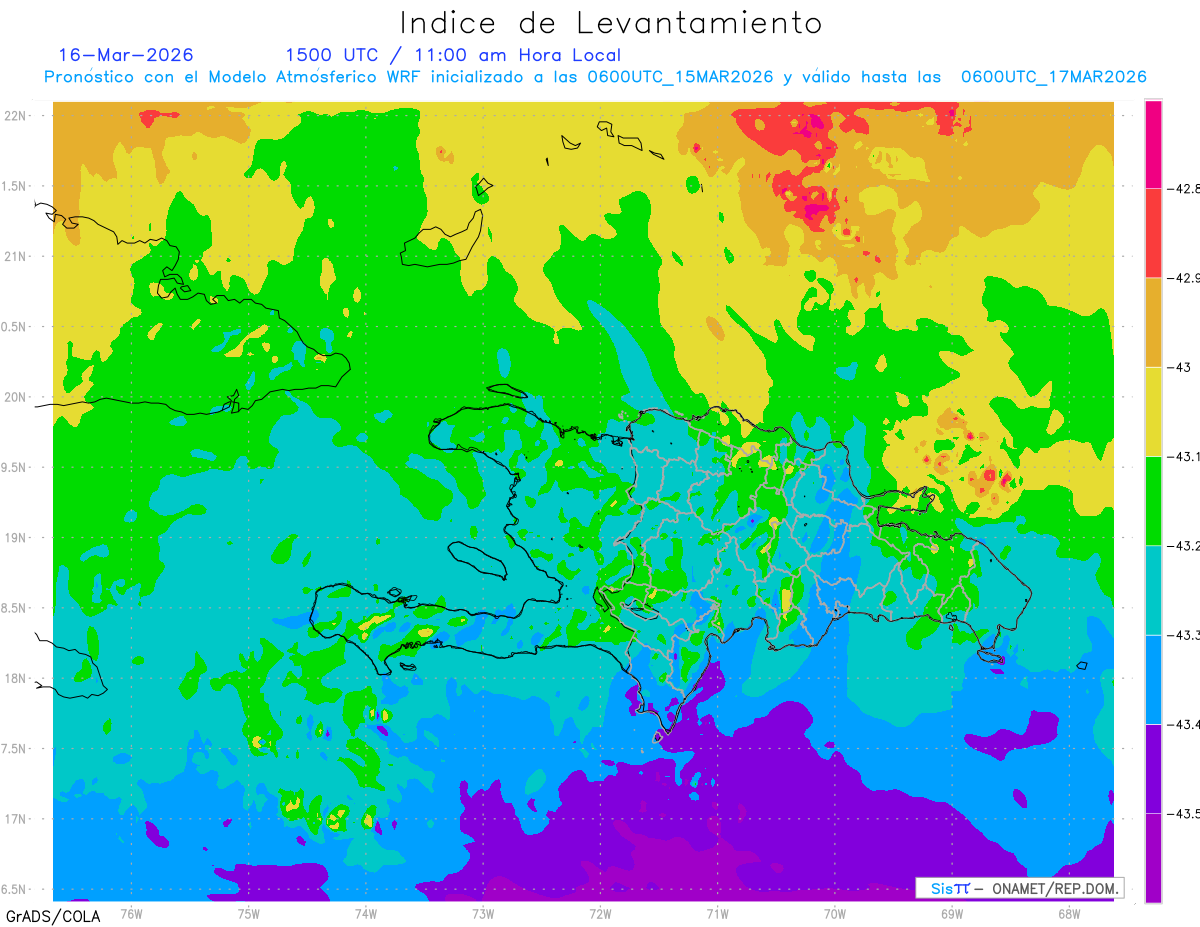Select the legend value "-43.2"
Viewport: 1200px width, 927px height.
[x=1182, y=546]
